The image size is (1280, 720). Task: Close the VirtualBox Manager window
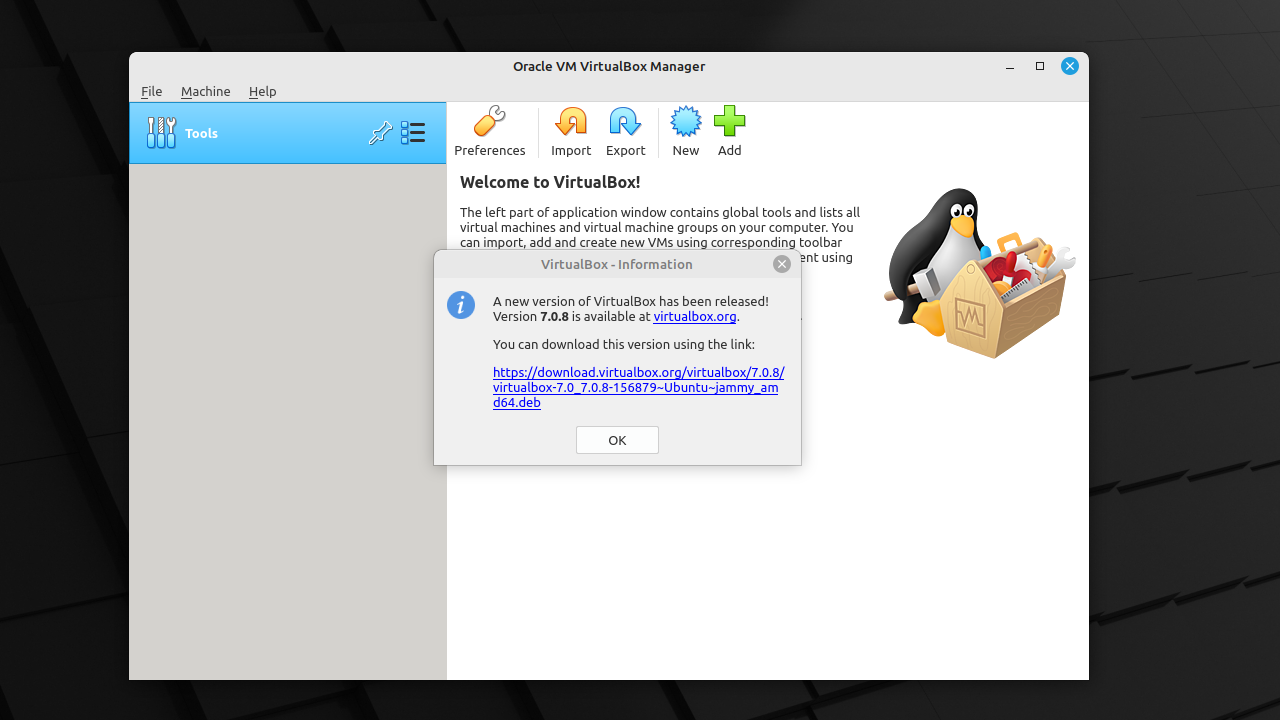[x=1070, y=66]
